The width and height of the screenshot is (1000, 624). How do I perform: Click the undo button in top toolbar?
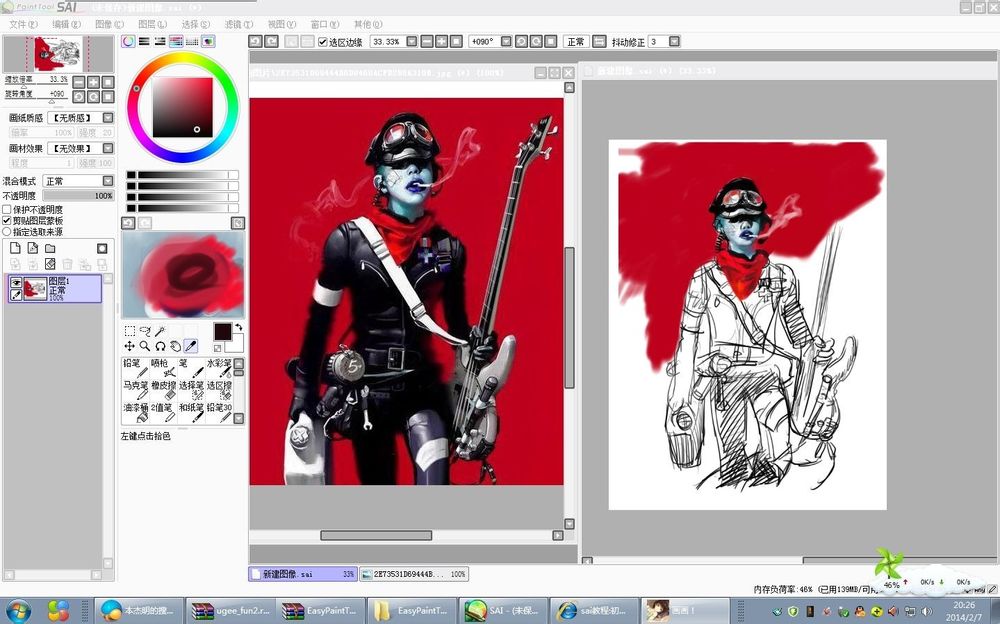tap(255, 41)
